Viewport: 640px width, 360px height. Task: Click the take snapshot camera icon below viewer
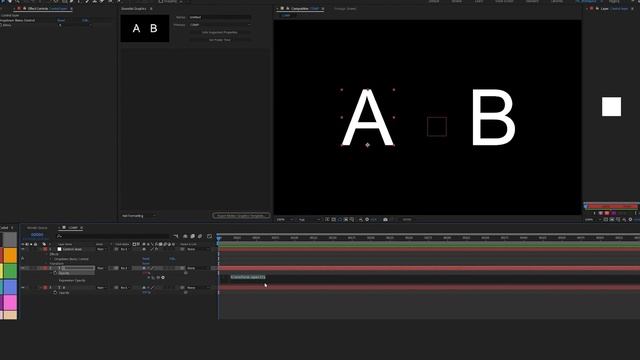pos(385,220)
